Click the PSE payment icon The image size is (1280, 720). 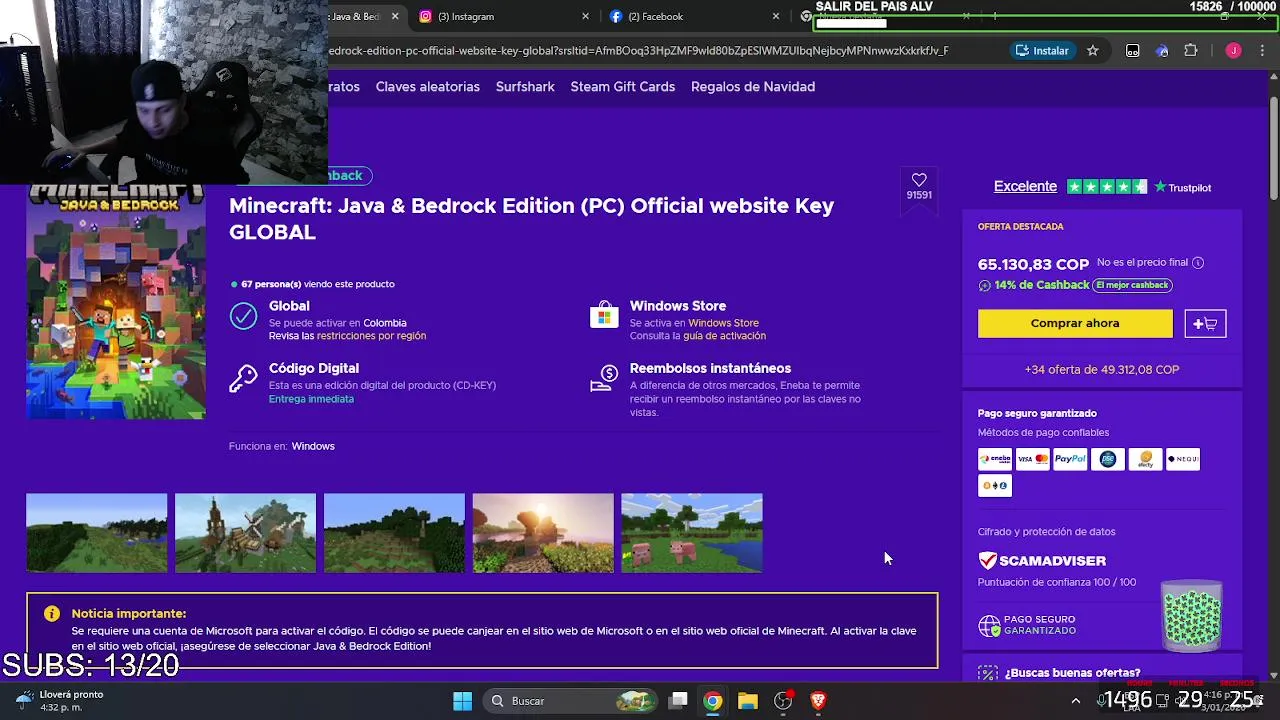click(1108, 459)
